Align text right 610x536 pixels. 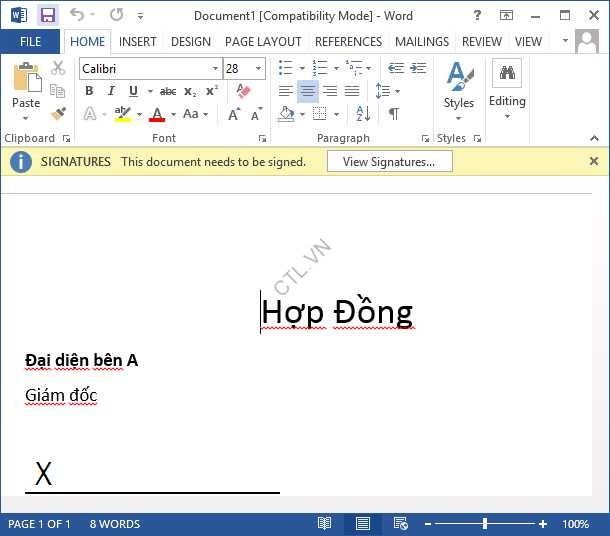[x=330, y=91]
